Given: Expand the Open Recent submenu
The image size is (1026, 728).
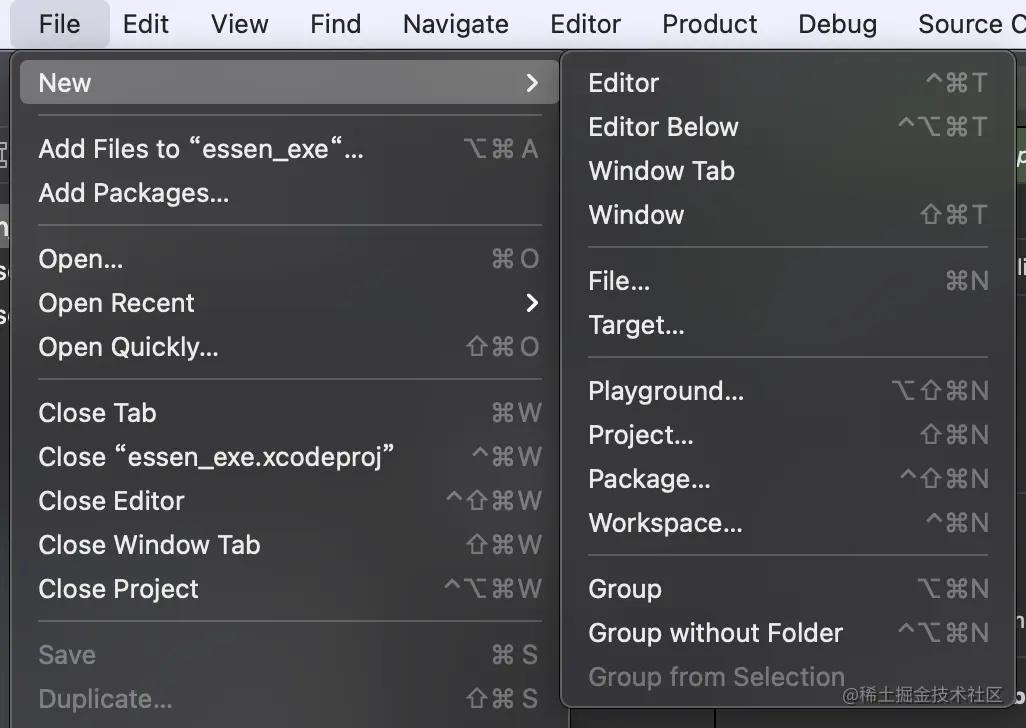Looking at the screenshot, I should (x=532, y=303).
